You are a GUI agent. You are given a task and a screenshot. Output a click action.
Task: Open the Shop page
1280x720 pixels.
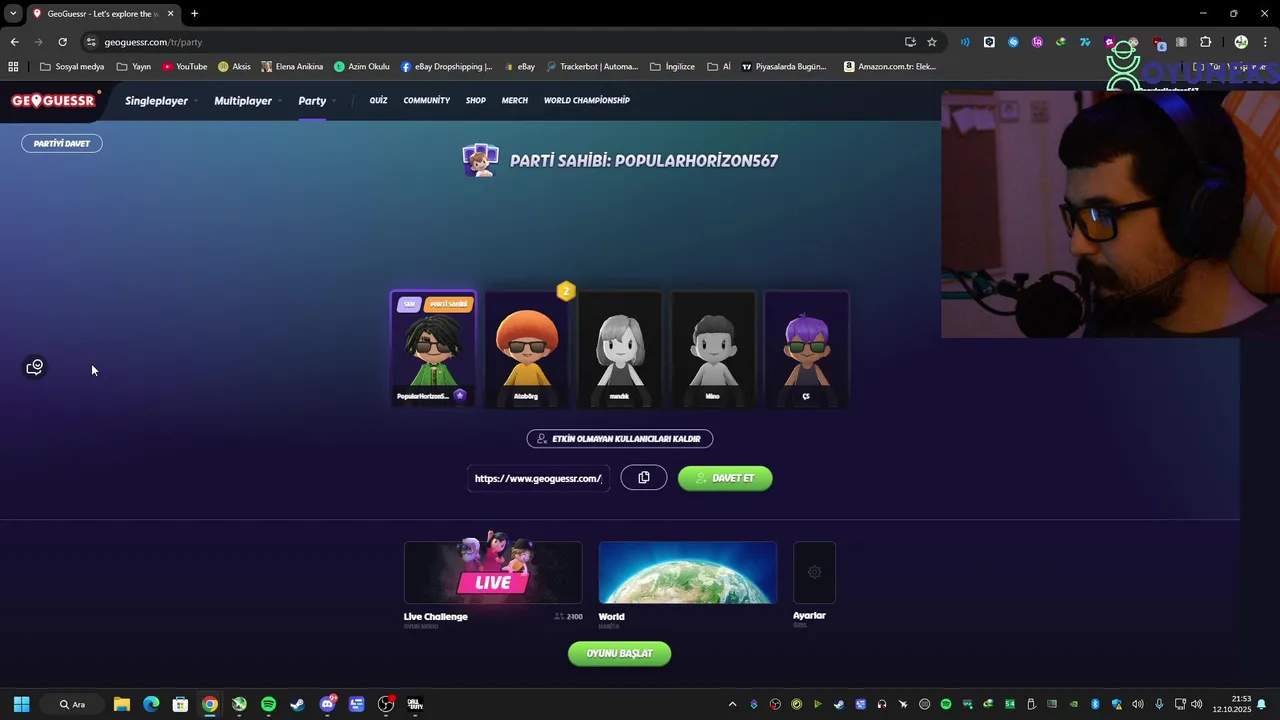(x=475, y=100)
